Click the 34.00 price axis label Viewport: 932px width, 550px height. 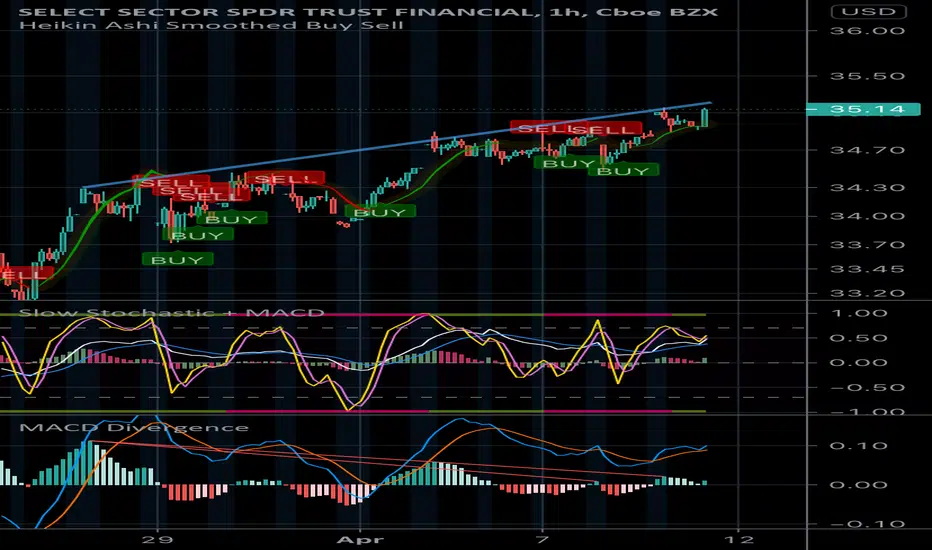pyautogui.click(x=867, y=216)
